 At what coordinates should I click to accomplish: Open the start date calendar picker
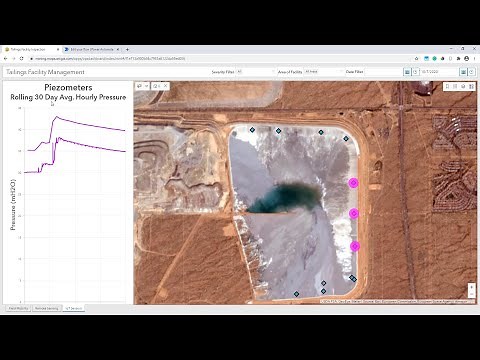[x=407, y=72]
